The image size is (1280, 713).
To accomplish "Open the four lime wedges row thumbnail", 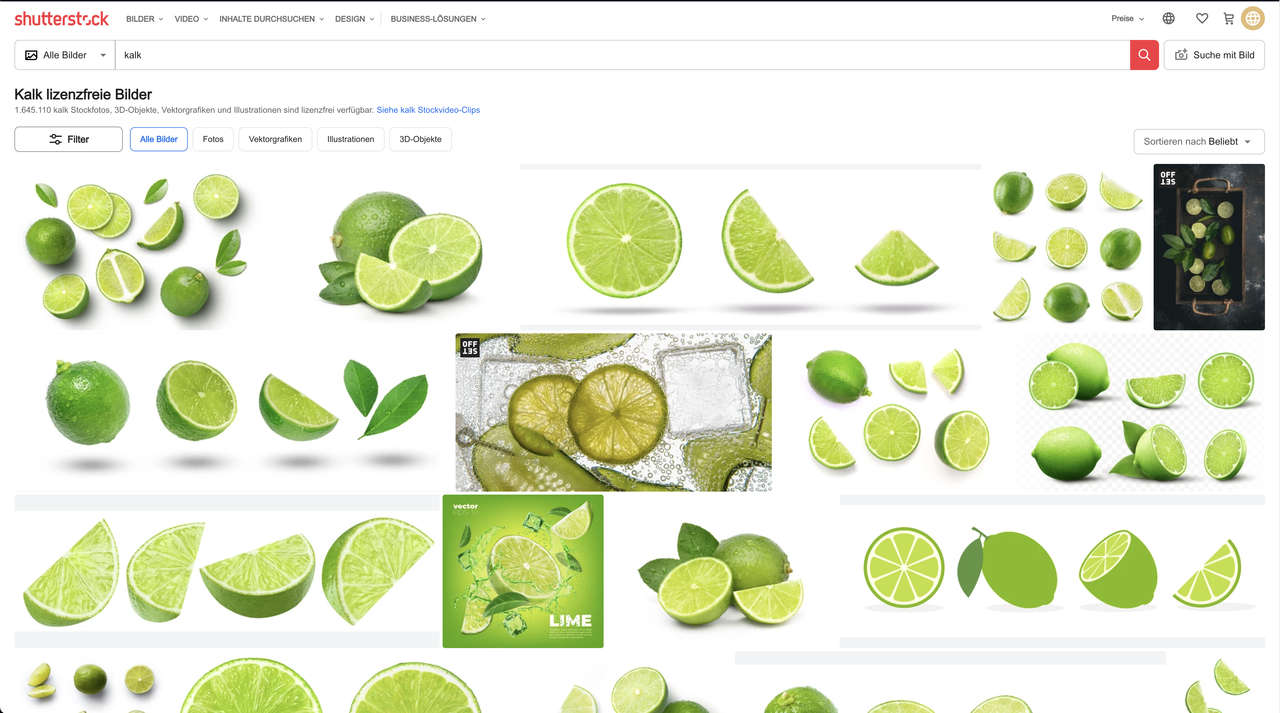I will pyautogui.click(x=226, y=571).
